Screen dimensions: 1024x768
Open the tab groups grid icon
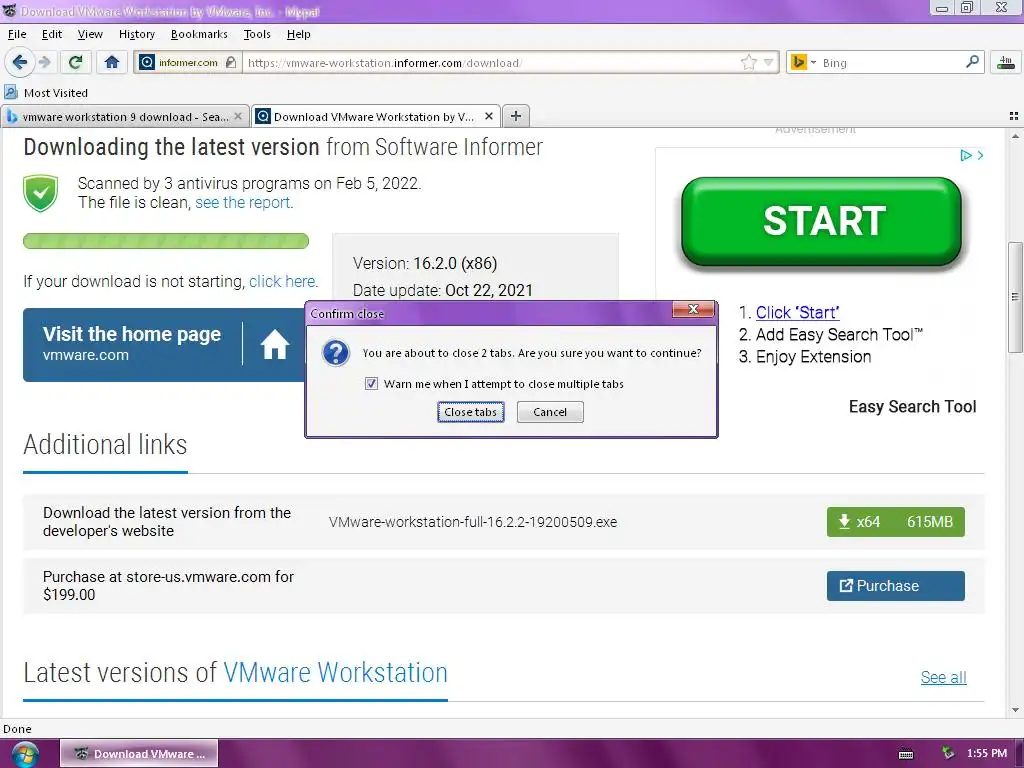click(1014, 116)
